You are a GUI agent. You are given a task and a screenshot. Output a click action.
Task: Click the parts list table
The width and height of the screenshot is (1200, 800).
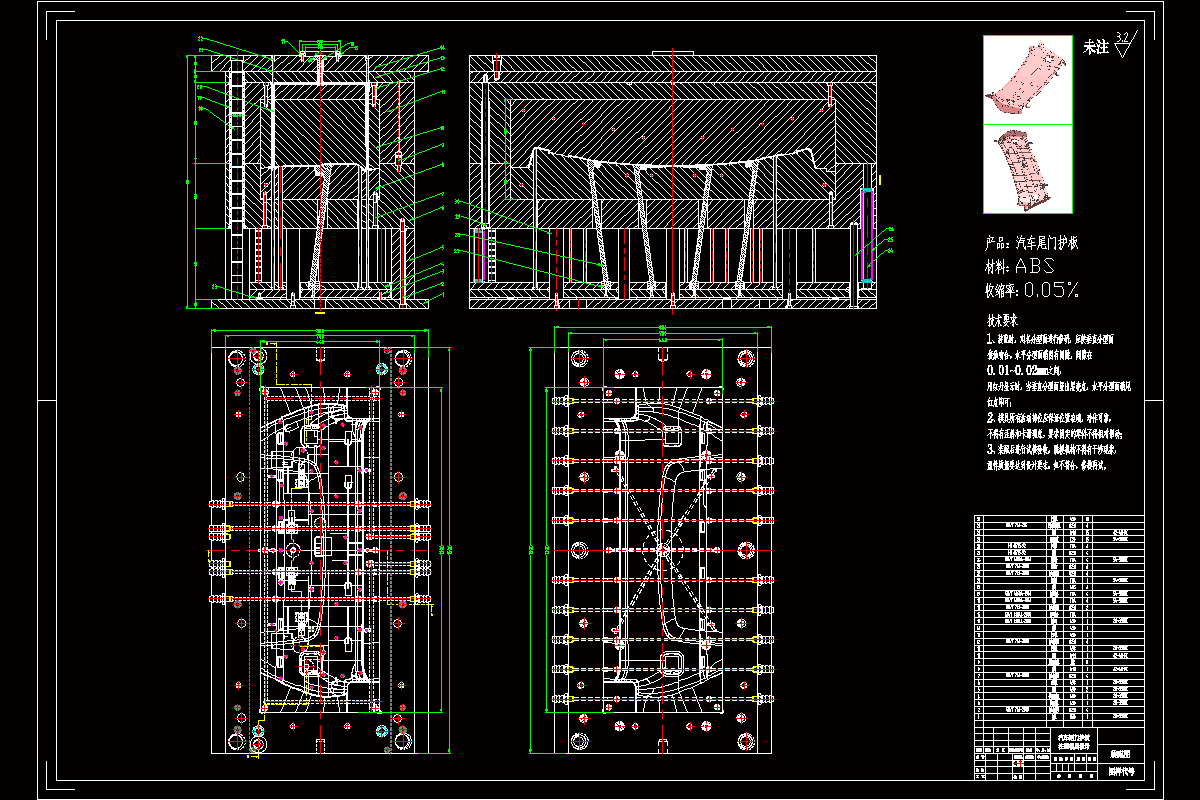pyautogui.click(x=1061, y=619)
